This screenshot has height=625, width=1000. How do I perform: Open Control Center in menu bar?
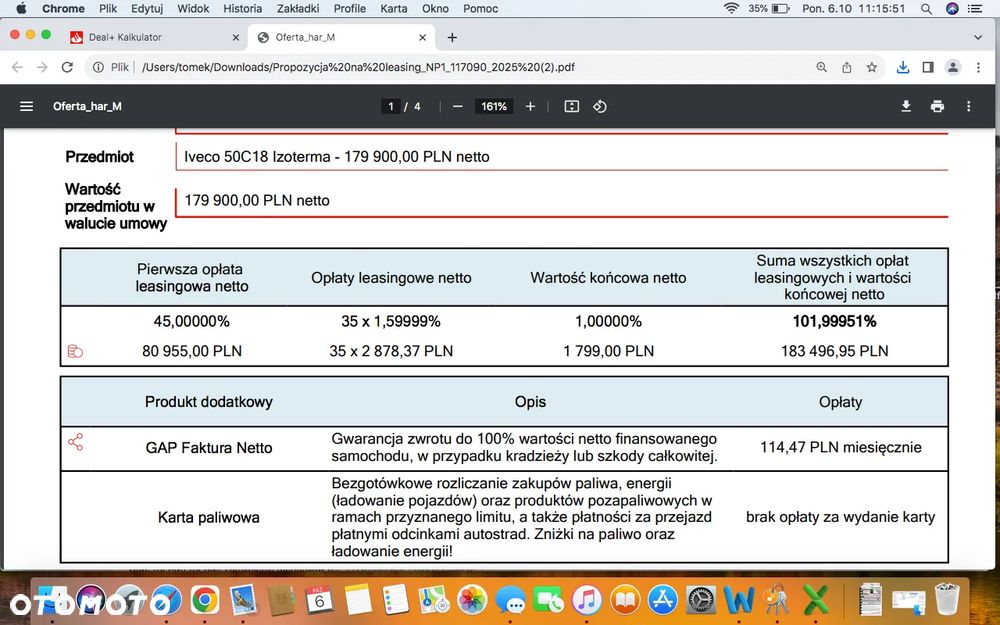pyautogui.click(x=975, y=8)
